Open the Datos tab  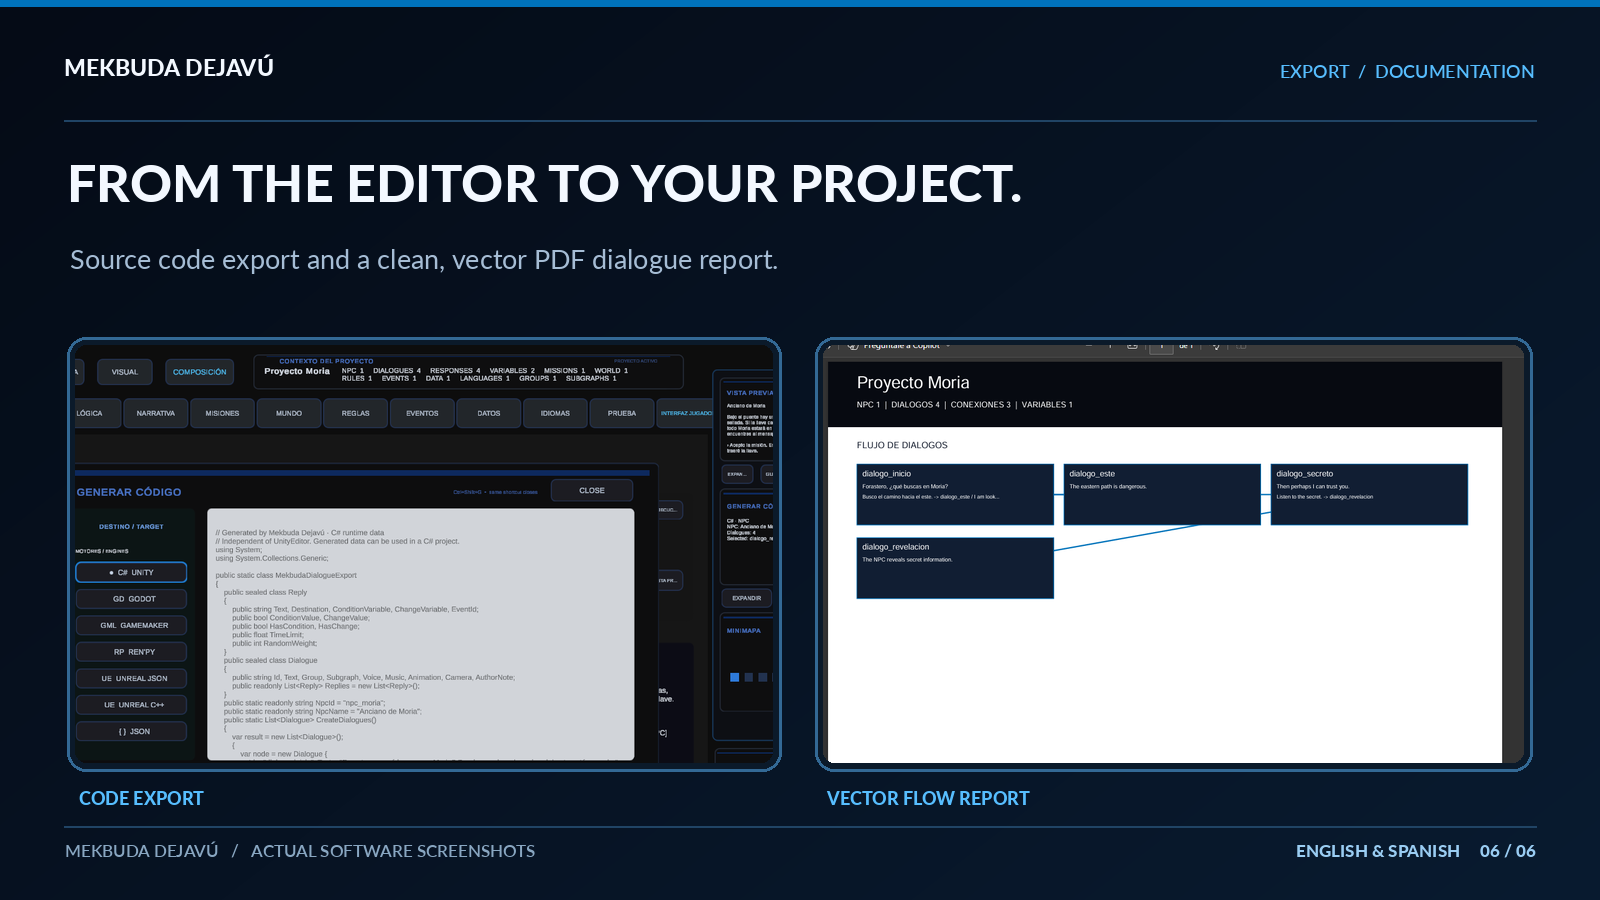[489, 413]
